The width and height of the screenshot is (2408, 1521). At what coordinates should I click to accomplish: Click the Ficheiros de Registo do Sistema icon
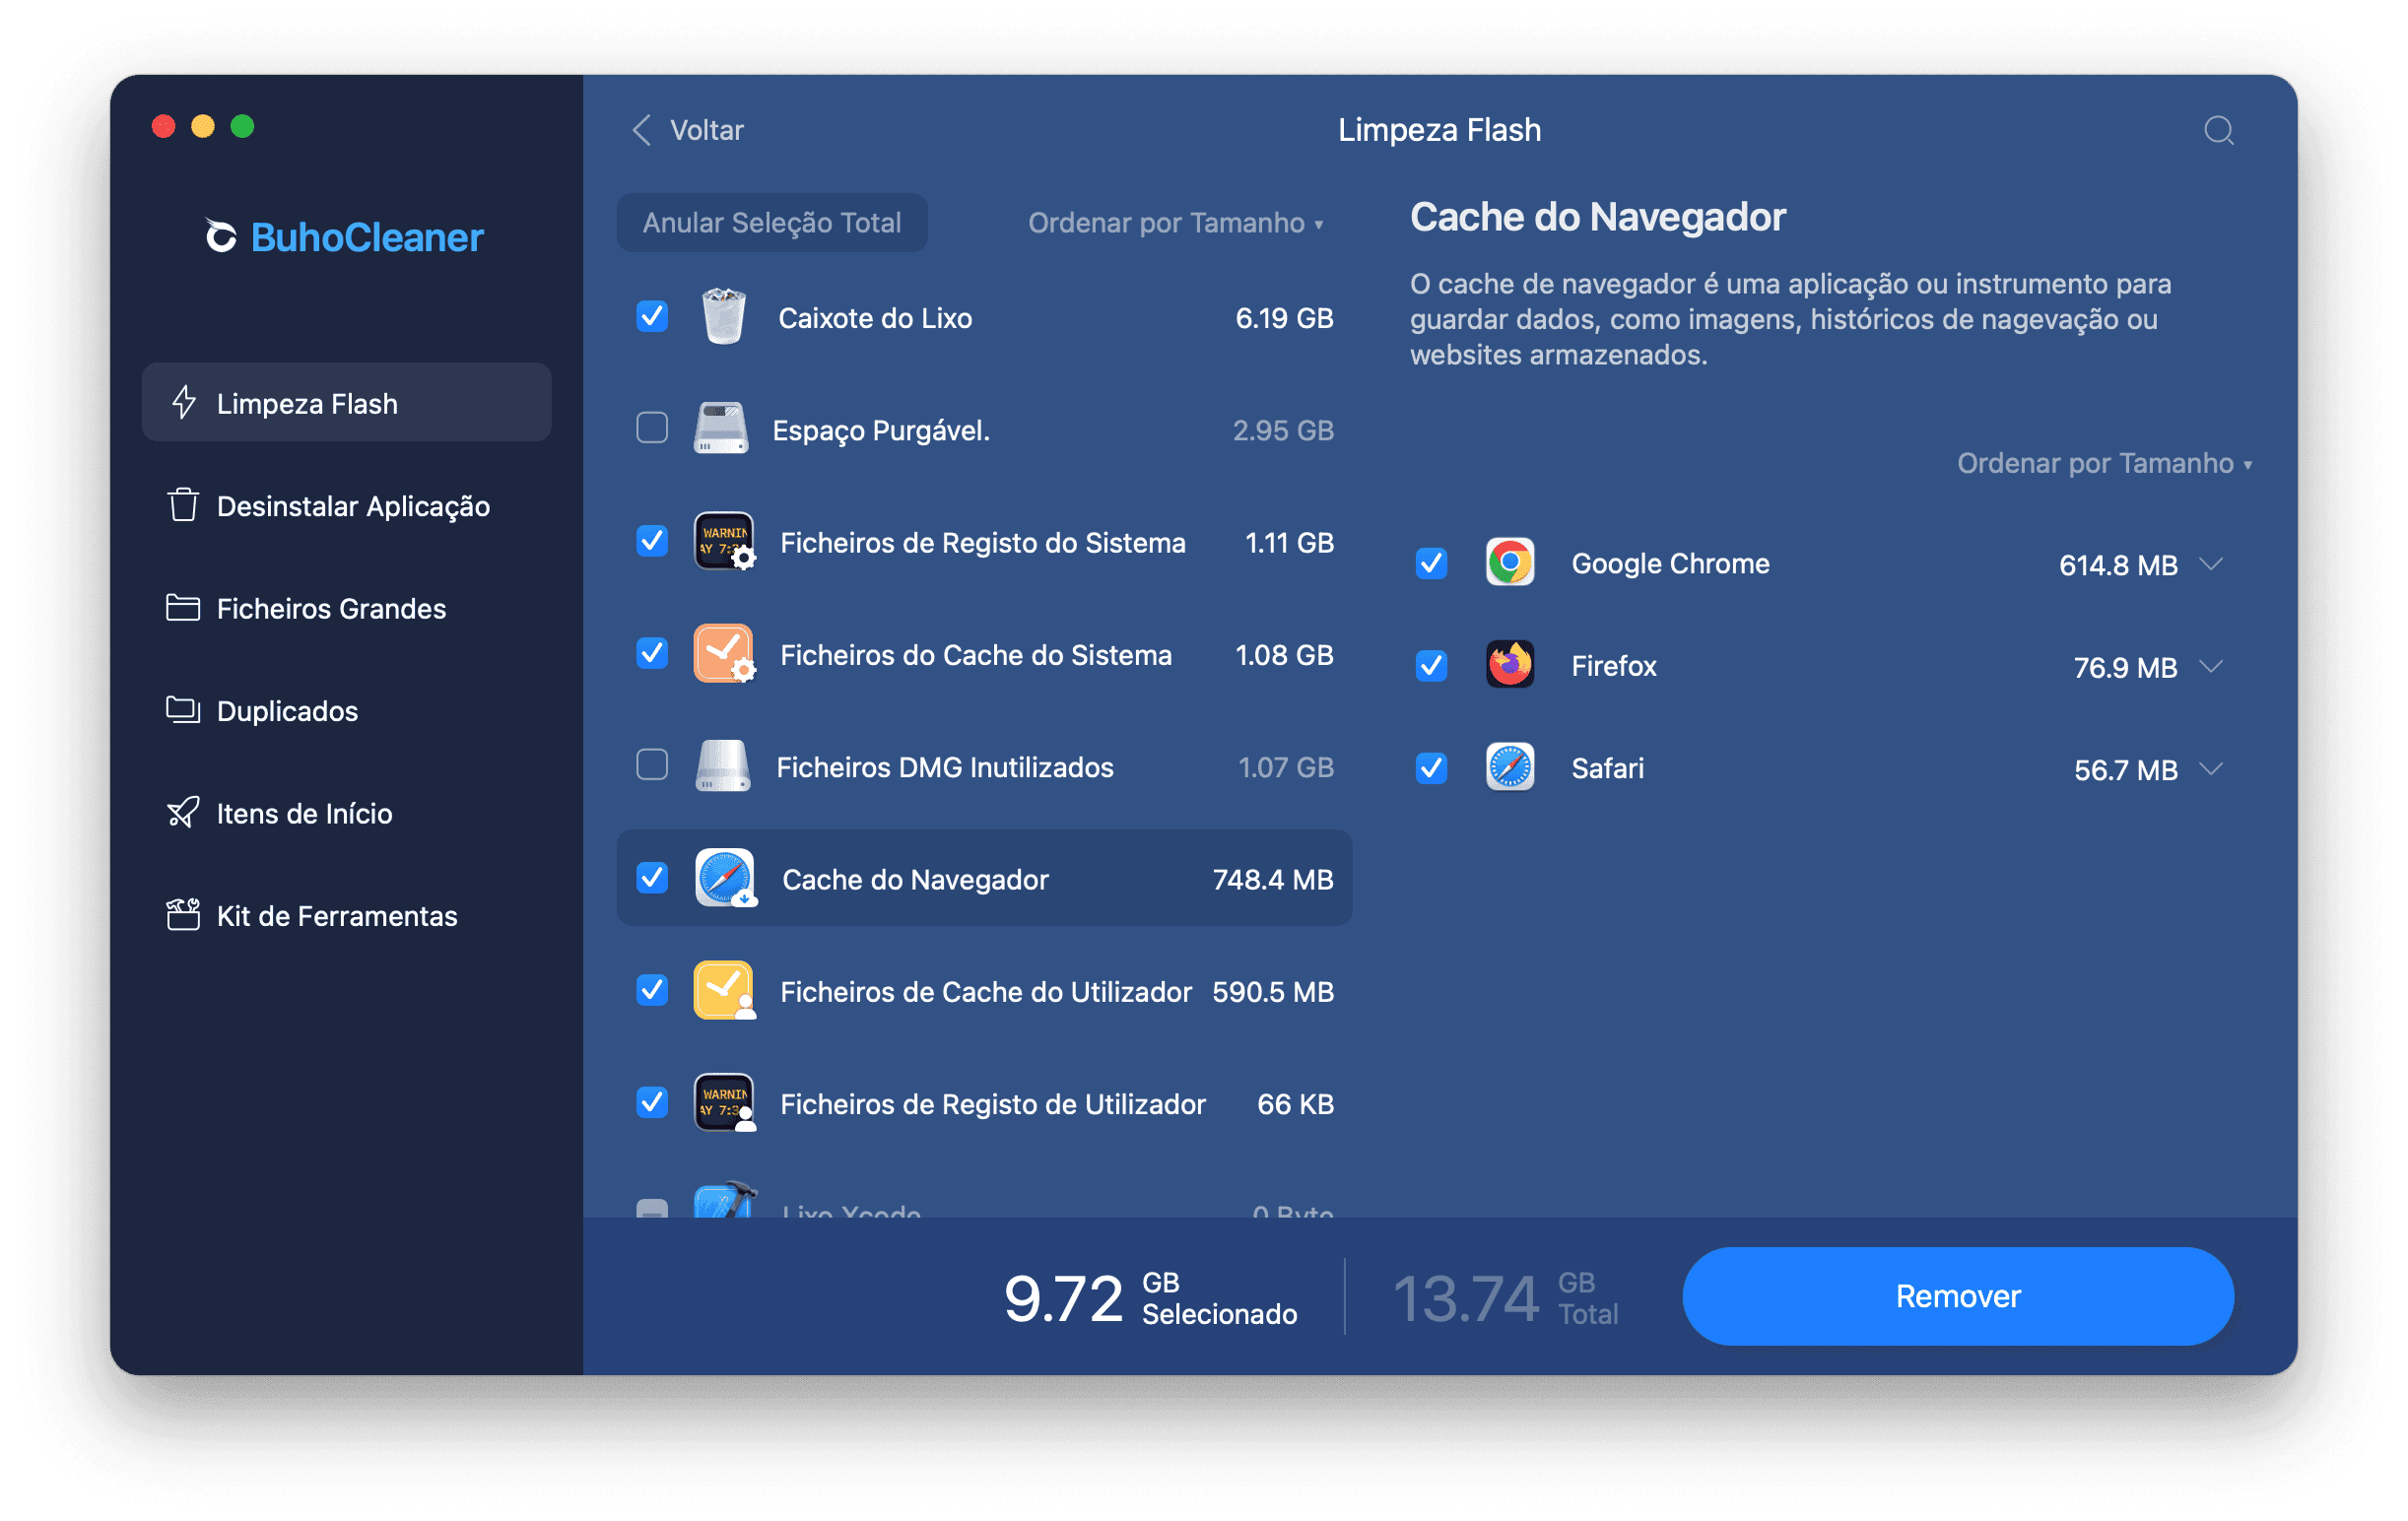724,541
